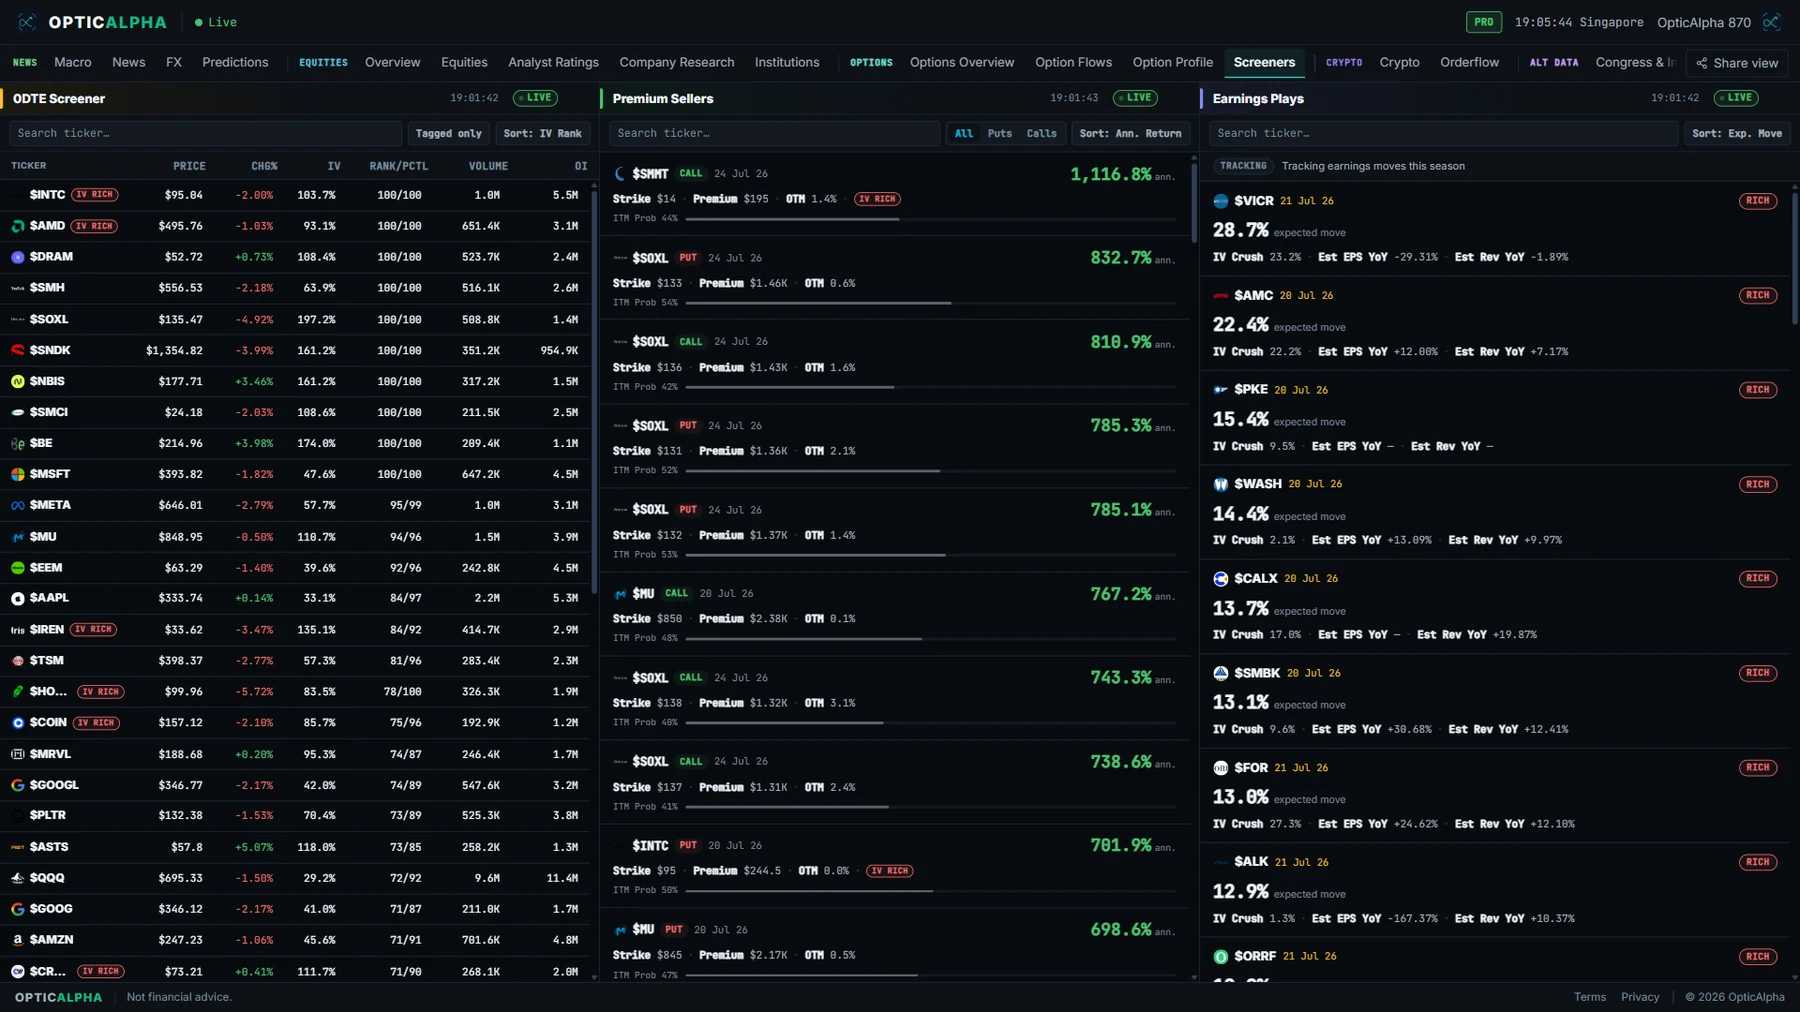This screenshot has width=1800, height=1012.
Task: Click the $MRVL logo icon
Action: click(18, 754)
